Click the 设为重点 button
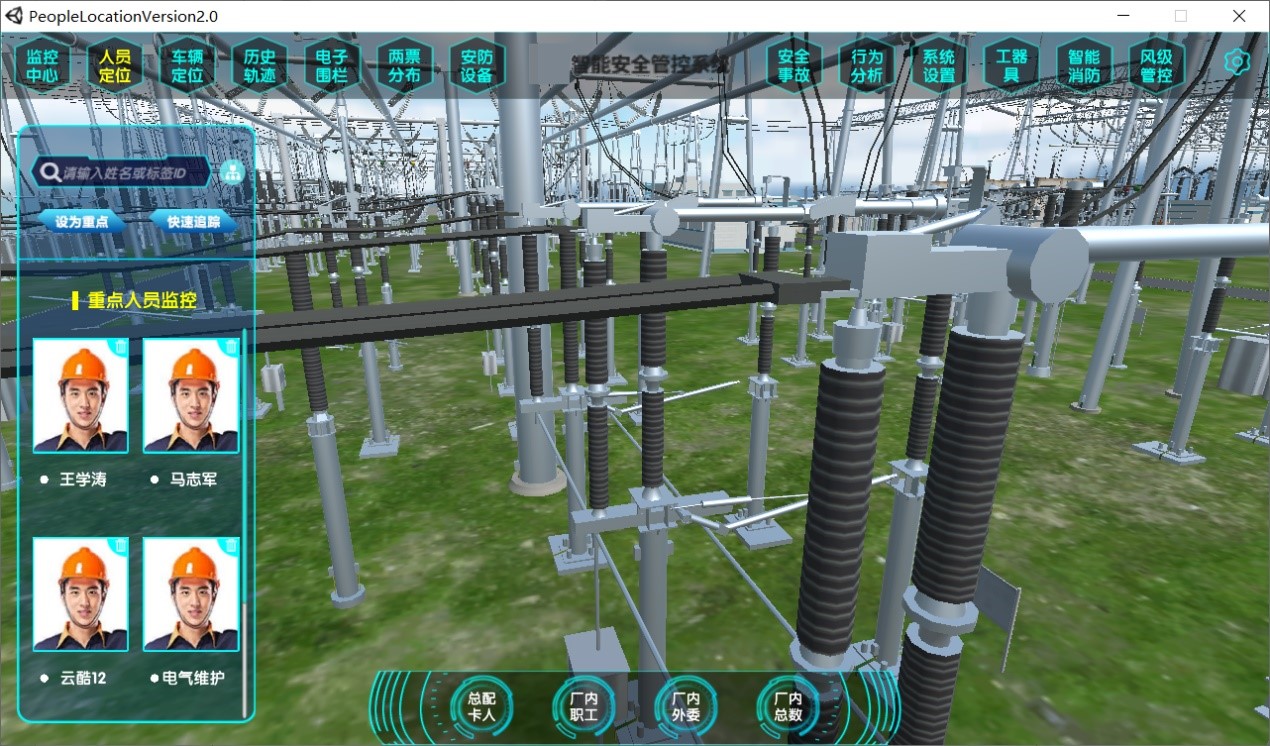The image size is (1270, 746). point(82,222)
